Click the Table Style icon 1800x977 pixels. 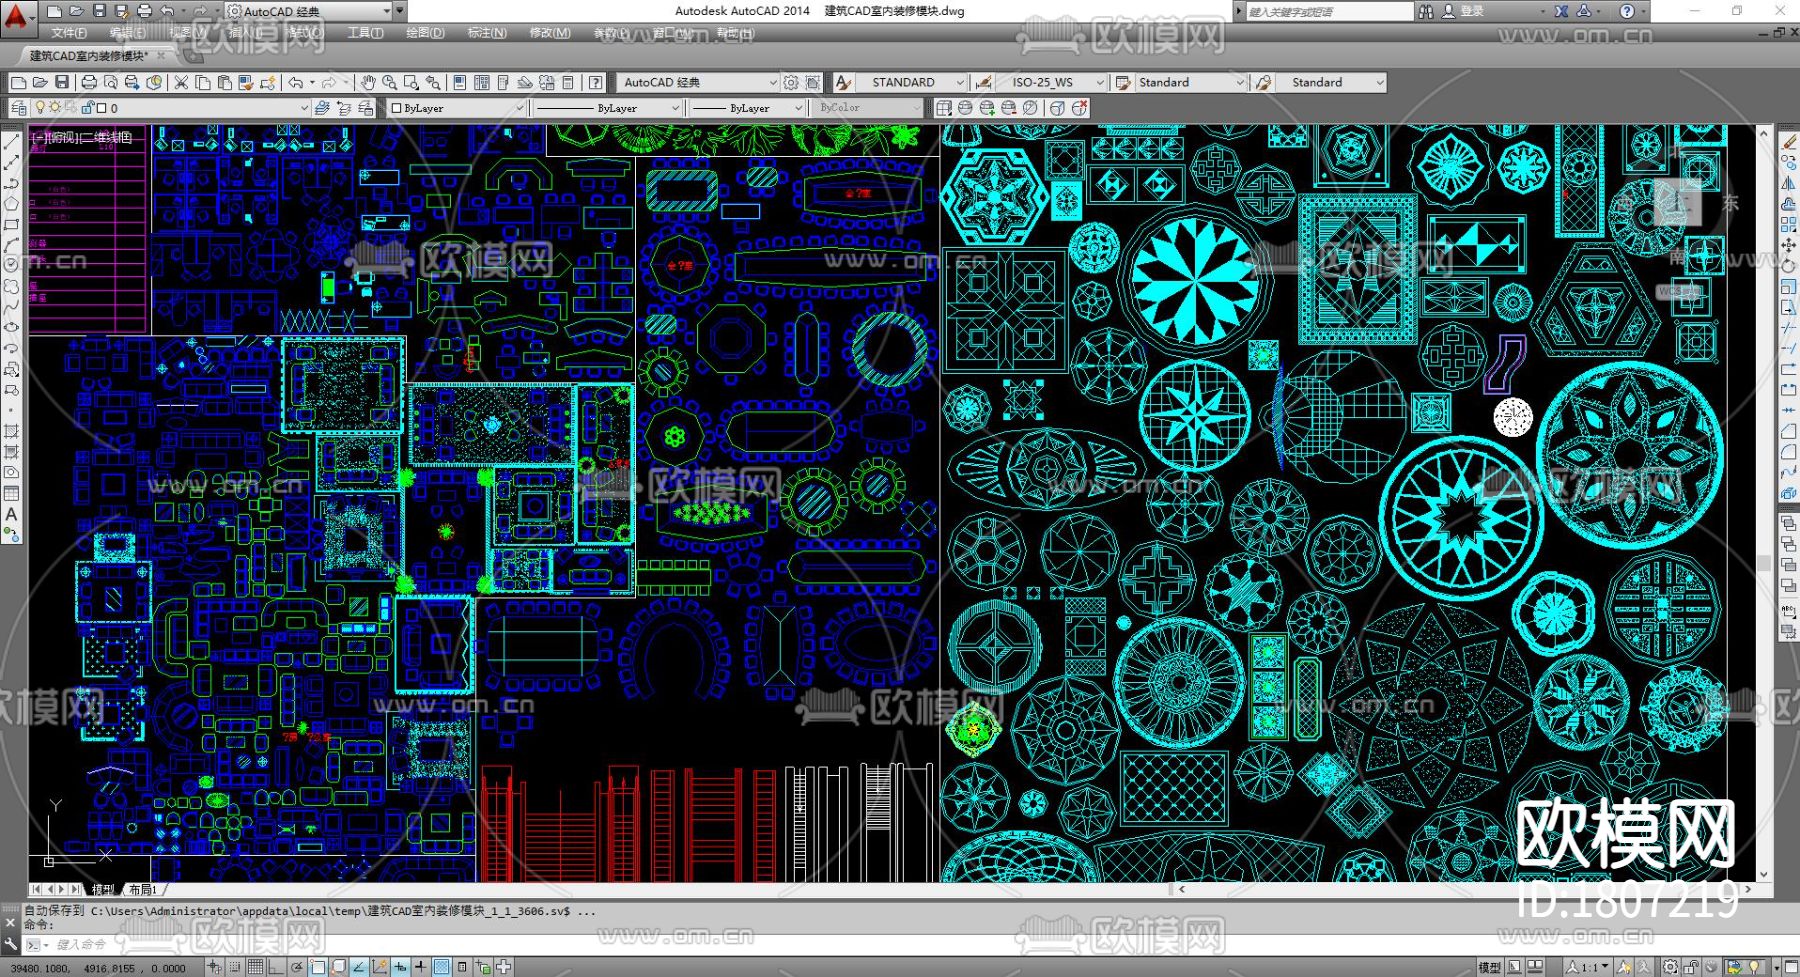[1123, 82]
